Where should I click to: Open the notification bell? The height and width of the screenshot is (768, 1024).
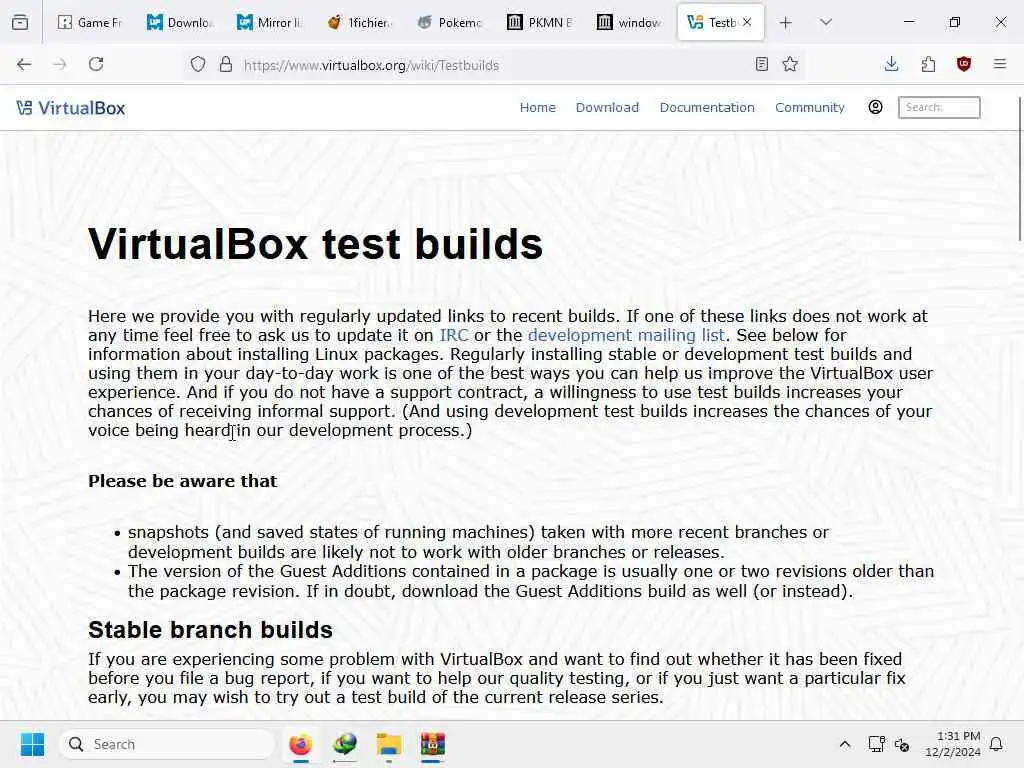(x=996, y=744)
